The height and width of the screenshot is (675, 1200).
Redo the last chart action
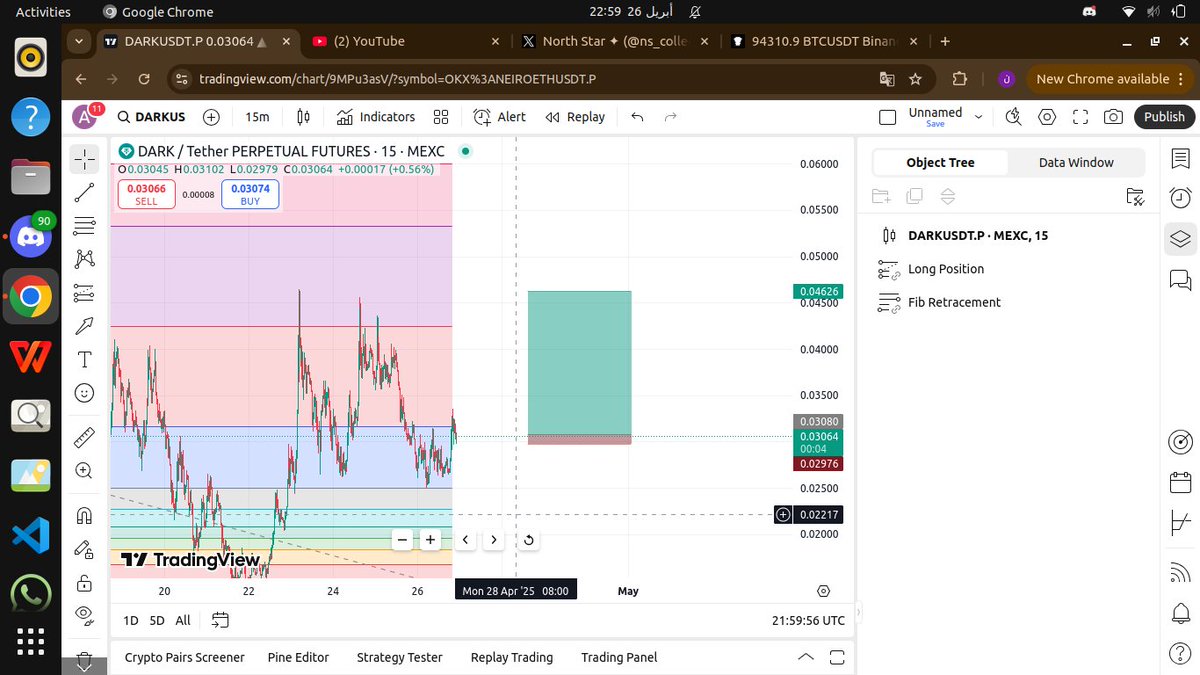point(670,117)
